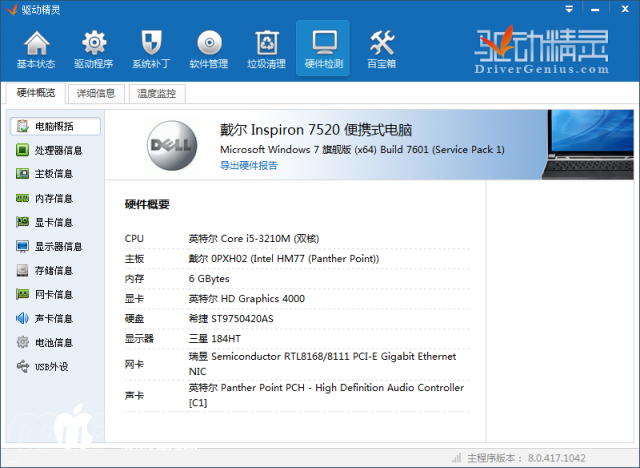Image resolution: width=640 pixels, height=468 pixels.
Task: Open the 百宝箱 toolbox
Action: coord(381,50)
